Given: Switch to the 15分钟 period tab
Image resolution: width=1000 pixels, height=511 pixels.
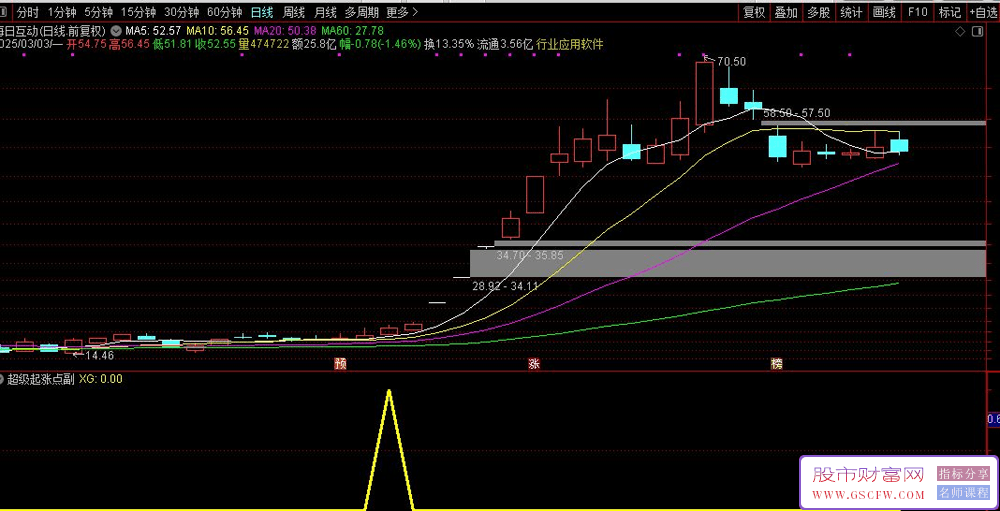Looking at the screenshot, I should [x=138, y=12].
